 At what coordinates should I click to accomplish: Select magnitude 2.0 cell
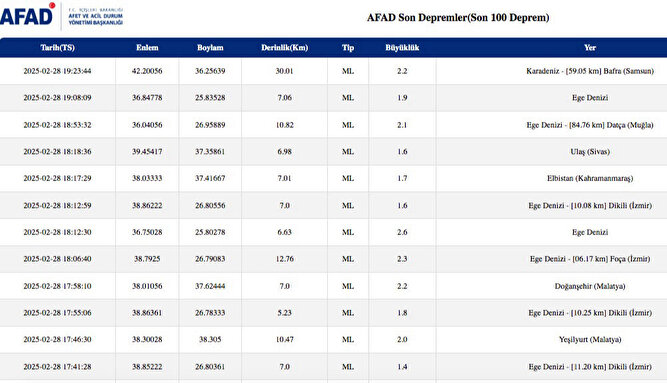402,340
